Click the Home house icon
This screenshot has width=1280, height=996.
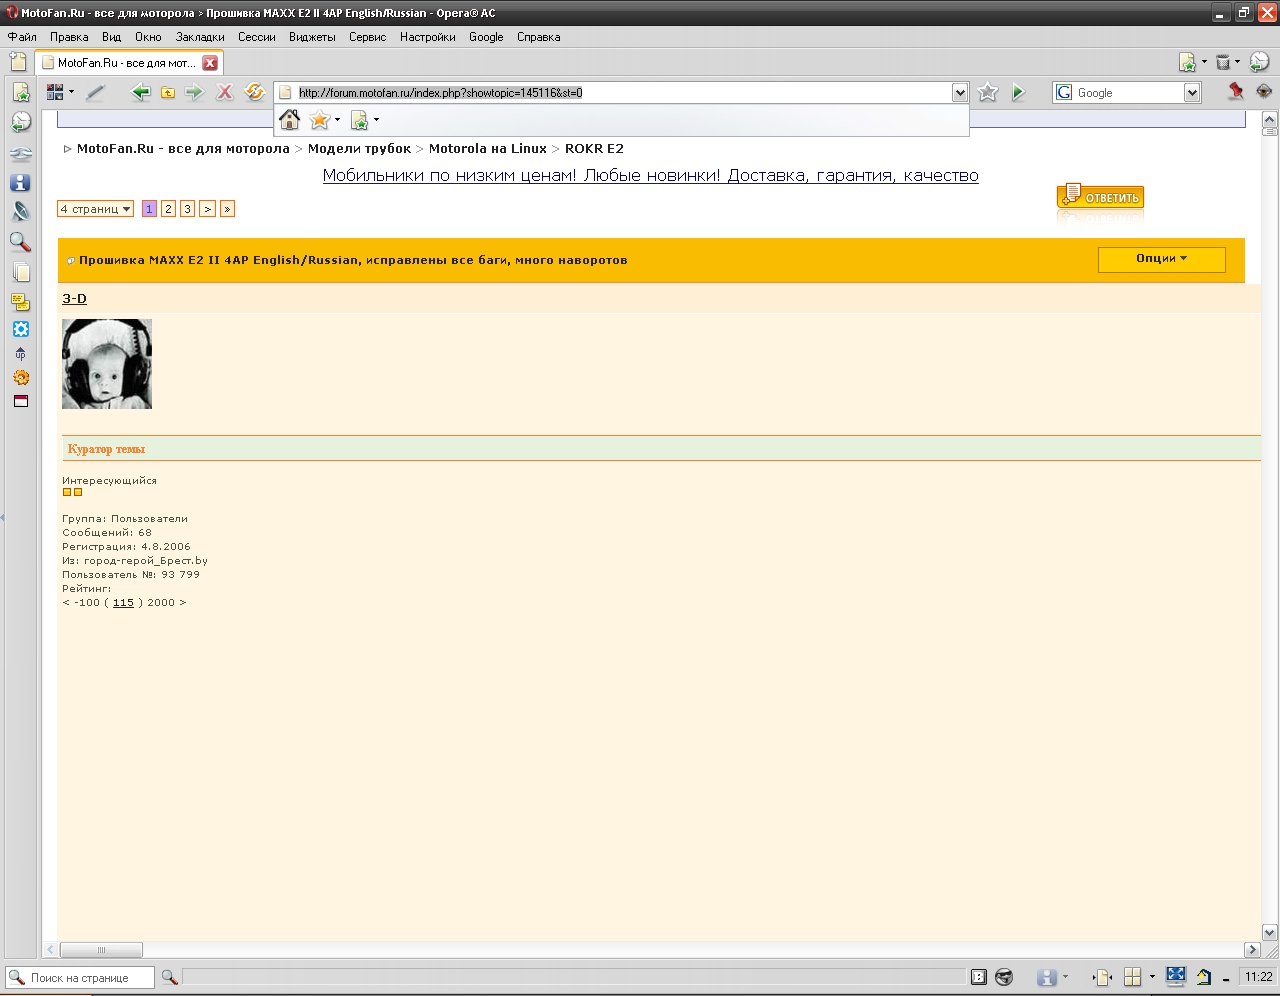[x=289, y=120]
